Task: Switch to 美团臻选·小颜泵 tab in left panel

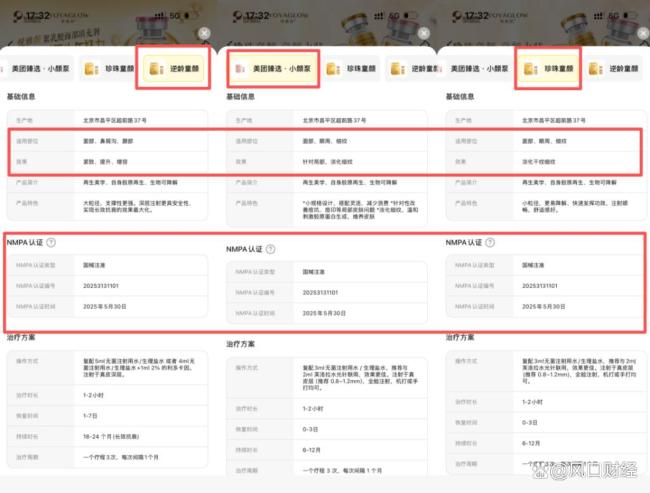Action: (37, 68)
